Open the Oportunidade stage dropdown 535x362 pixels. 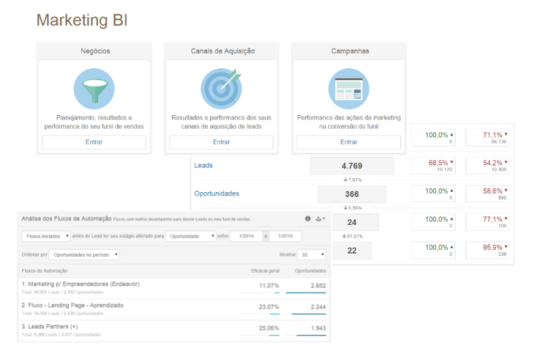tap(191, 236)
